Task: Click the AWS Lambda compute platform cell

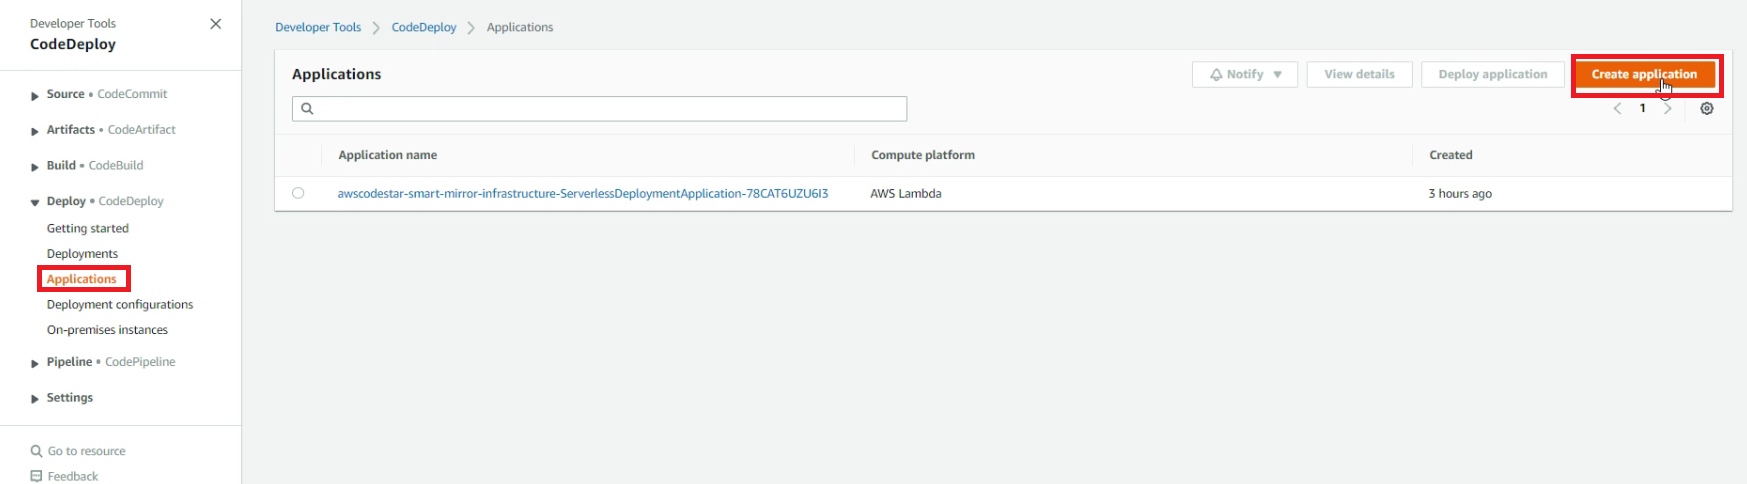Action: pos(906,193)
